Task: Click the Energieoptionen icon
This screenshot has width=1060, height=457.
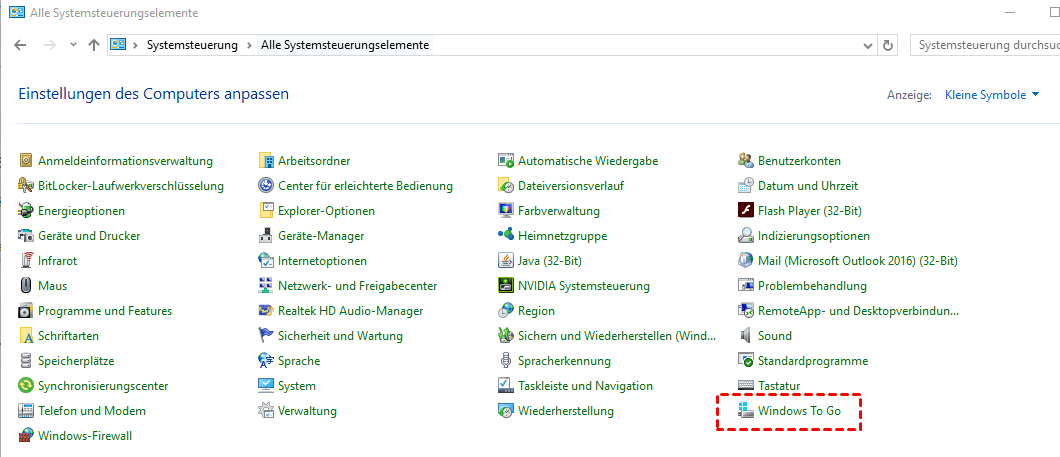Action: coord(27,211)
